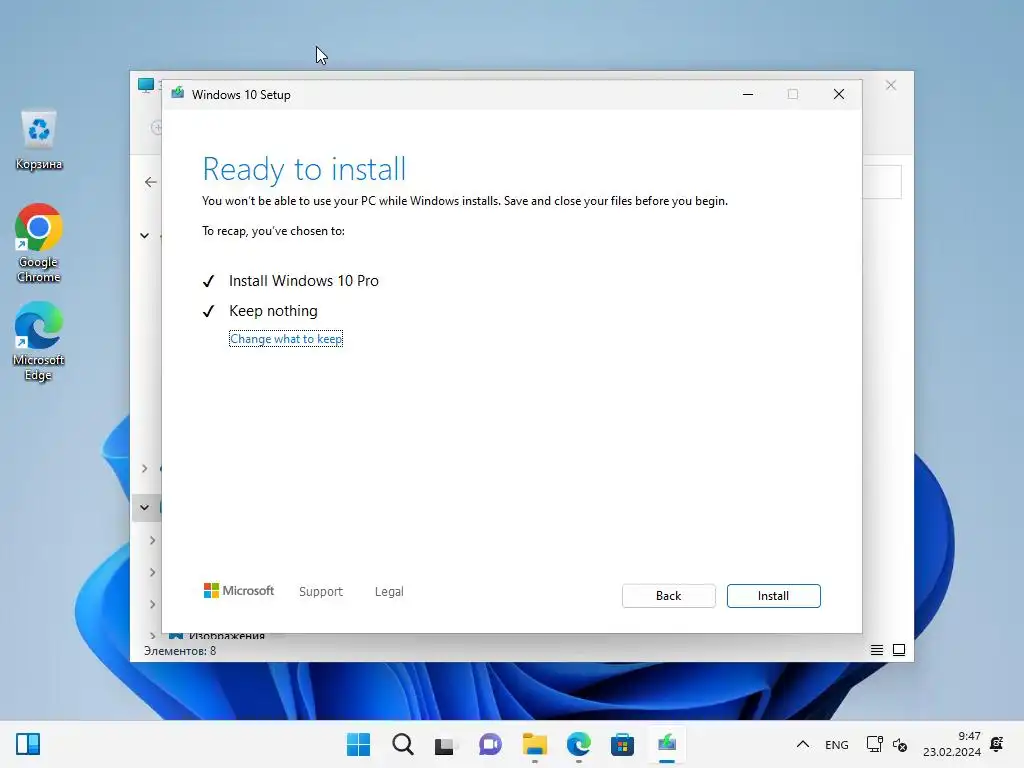1024x768 pixels.
Task: Open Microsoft Store from the taskbar
Action: click(622, 744)
